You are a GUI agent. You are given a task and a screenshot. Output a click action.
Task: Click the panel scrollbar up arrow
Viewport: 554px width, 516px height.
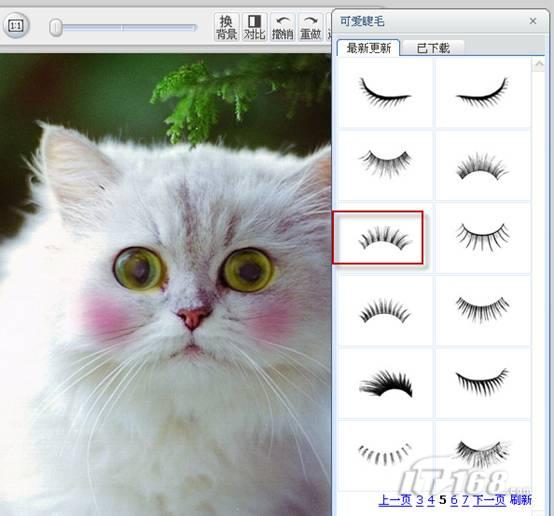pos(539,65)
